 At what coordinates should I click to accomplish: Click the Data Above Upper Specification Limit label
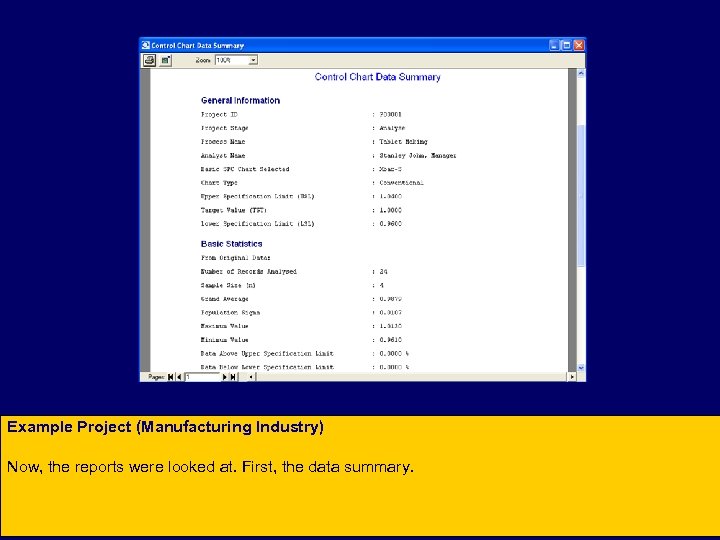coord(267,354)
